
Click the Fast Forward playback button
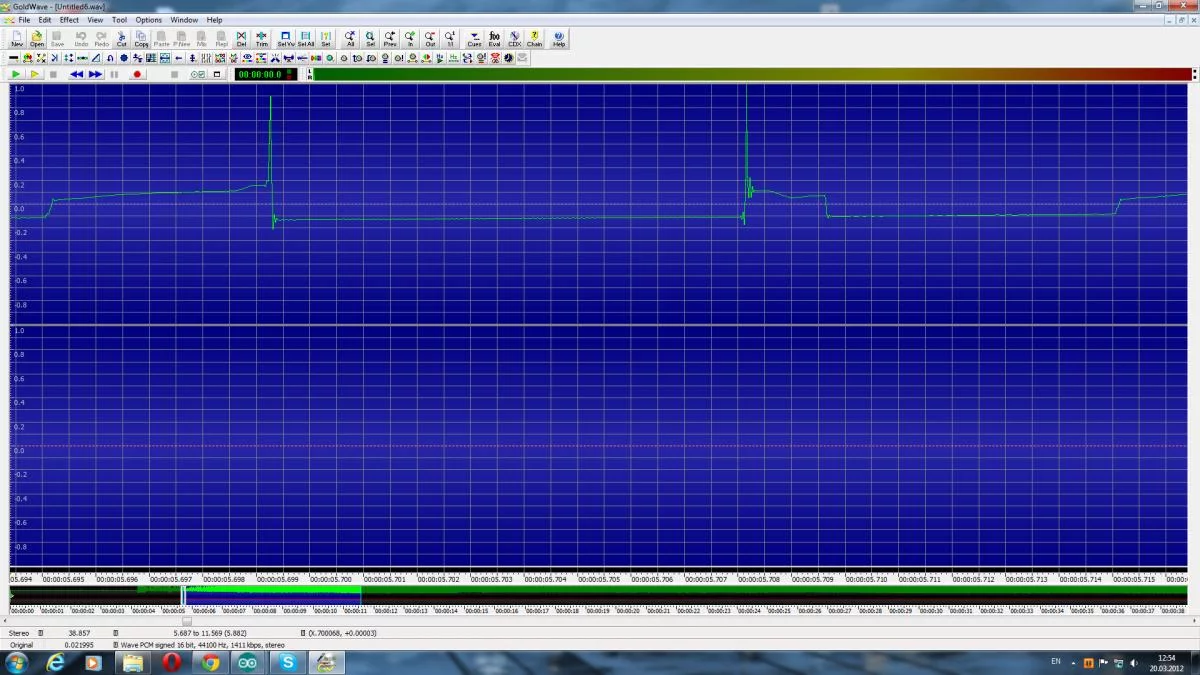coord(95,74)
